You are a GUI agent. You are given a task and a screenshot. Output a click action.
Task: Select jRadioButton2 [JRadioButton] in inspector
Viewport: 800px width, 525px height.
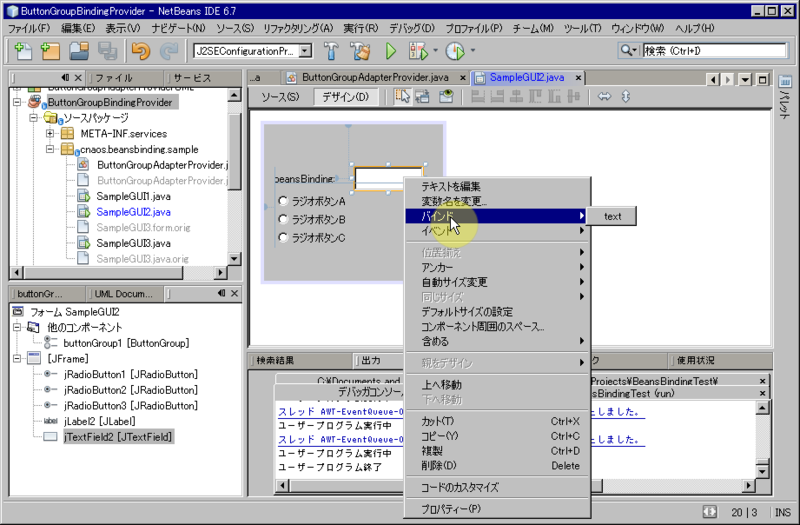click(x=131, y=390)
